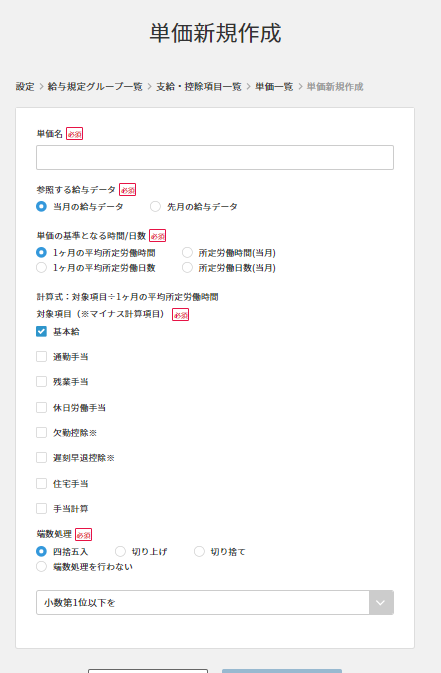Tick the 休日労働手当 checkbox
Screen dimensions: 441x673
41,407
